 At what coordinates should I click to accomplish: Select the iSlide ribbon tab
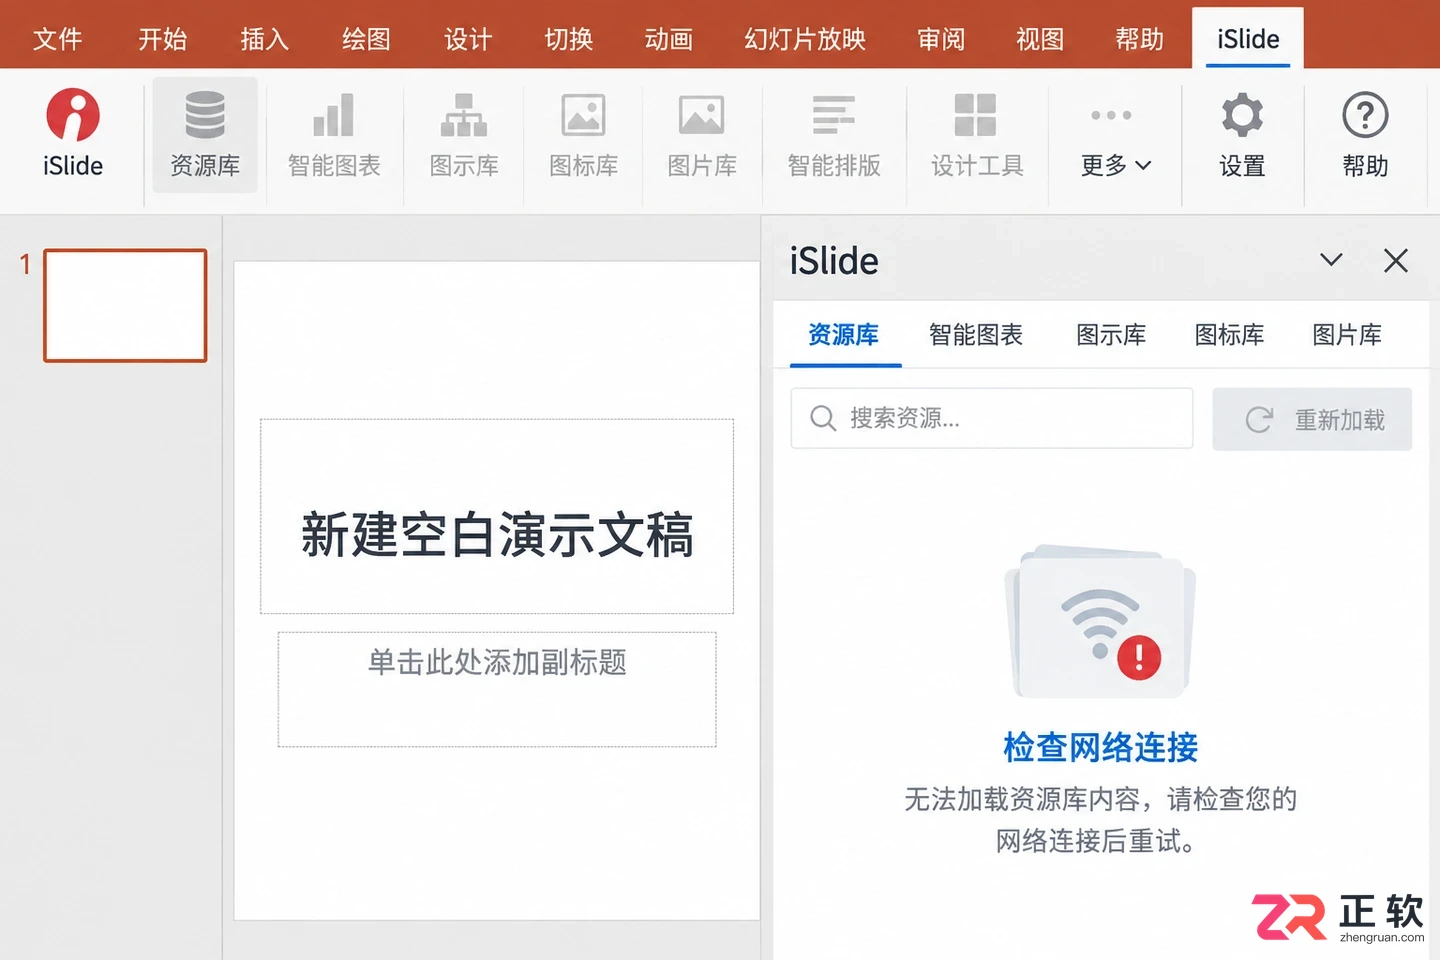(1248, 39)
